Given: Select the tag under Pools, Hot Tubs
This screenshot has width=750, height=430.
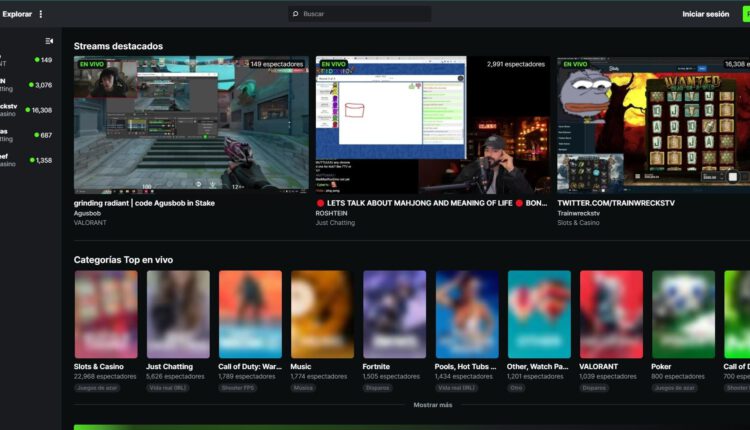Looking at the screenshot, I should tap(456, 388).
